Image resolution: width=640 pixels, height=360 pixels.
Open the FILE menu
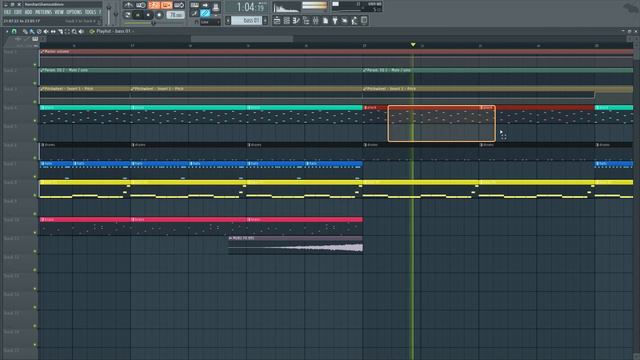tap(8, 12)
